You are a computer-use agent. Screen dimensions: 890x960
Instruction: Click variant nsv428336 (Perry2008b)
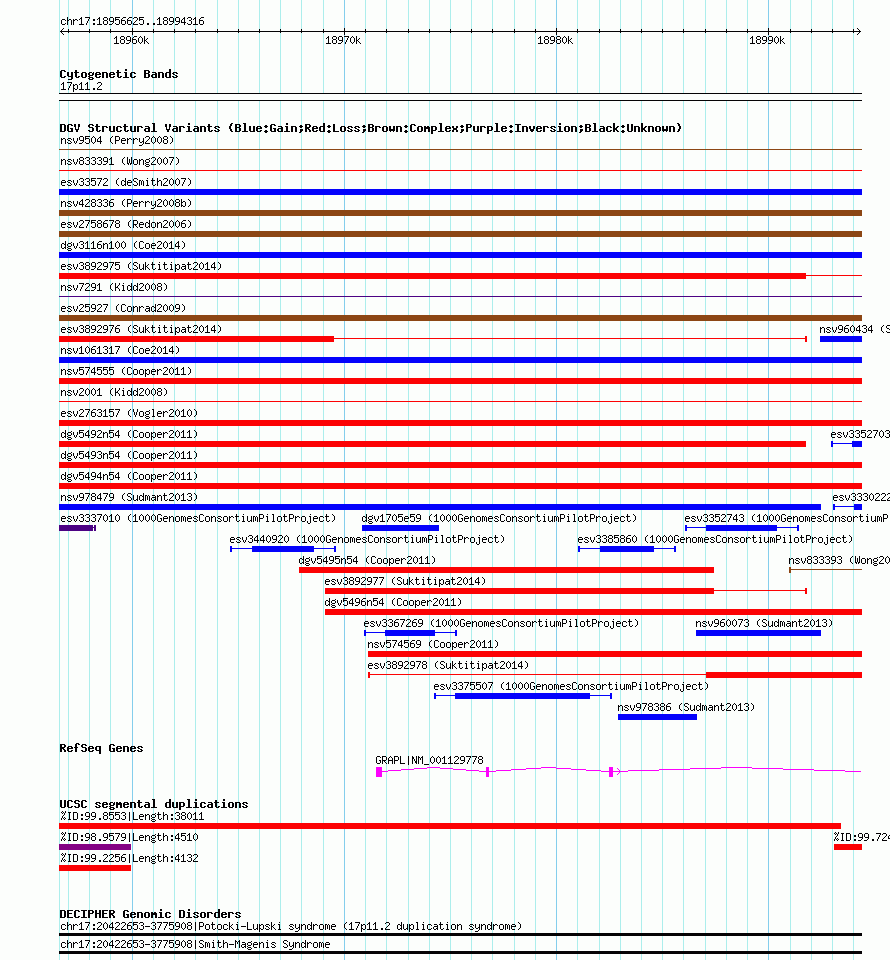pyautogui.click(x=126, y=203)
